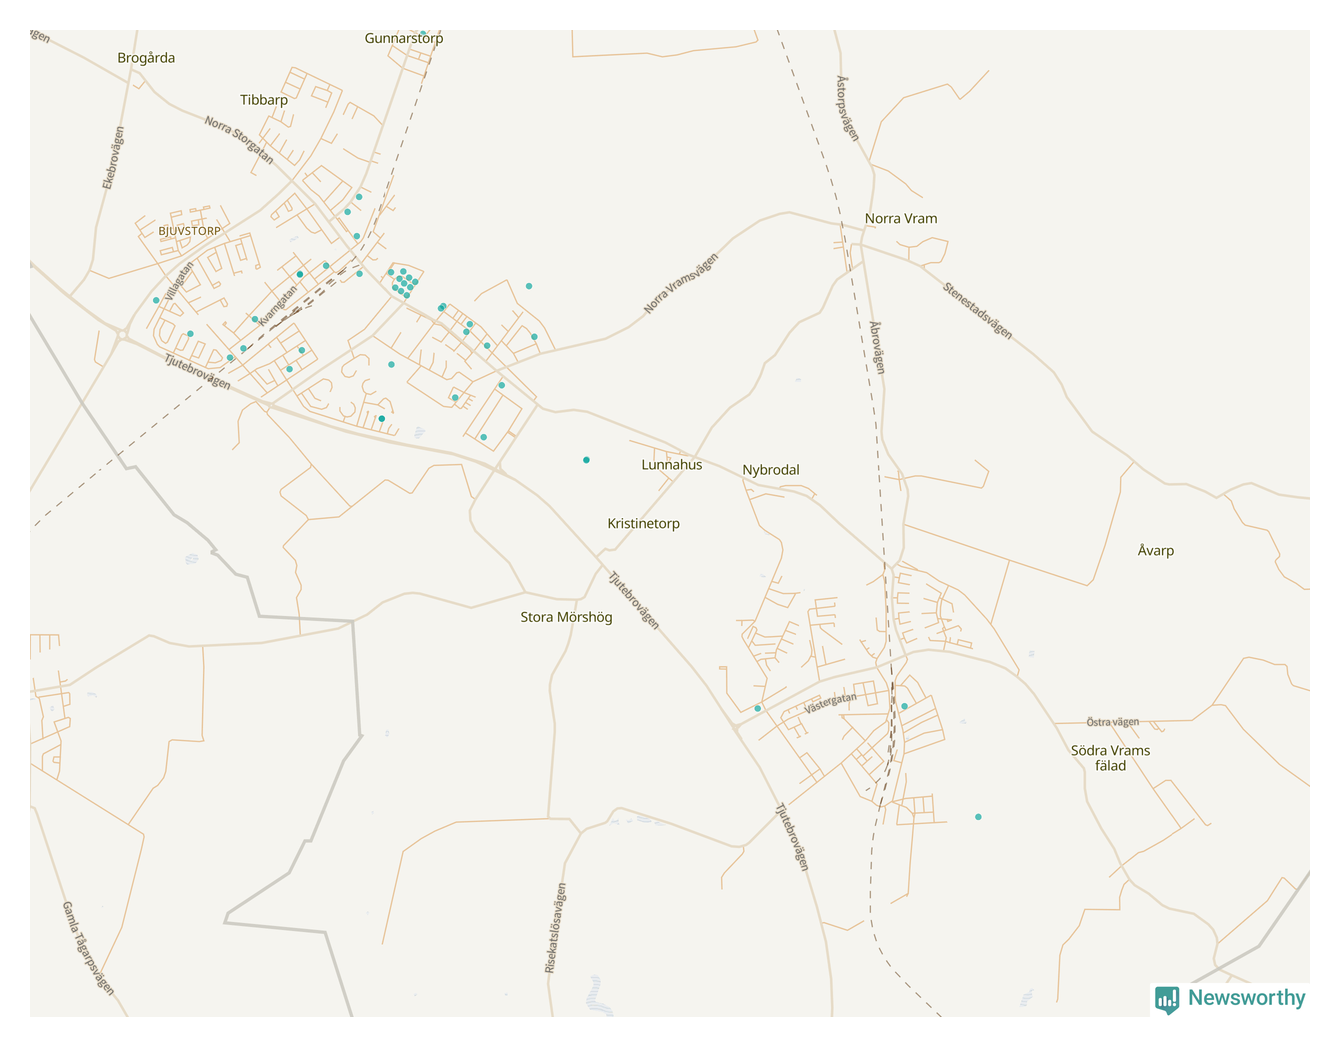1340x1047 pixels.
Task: Click the Newsworthy brand text
Action: (1246, 998)
